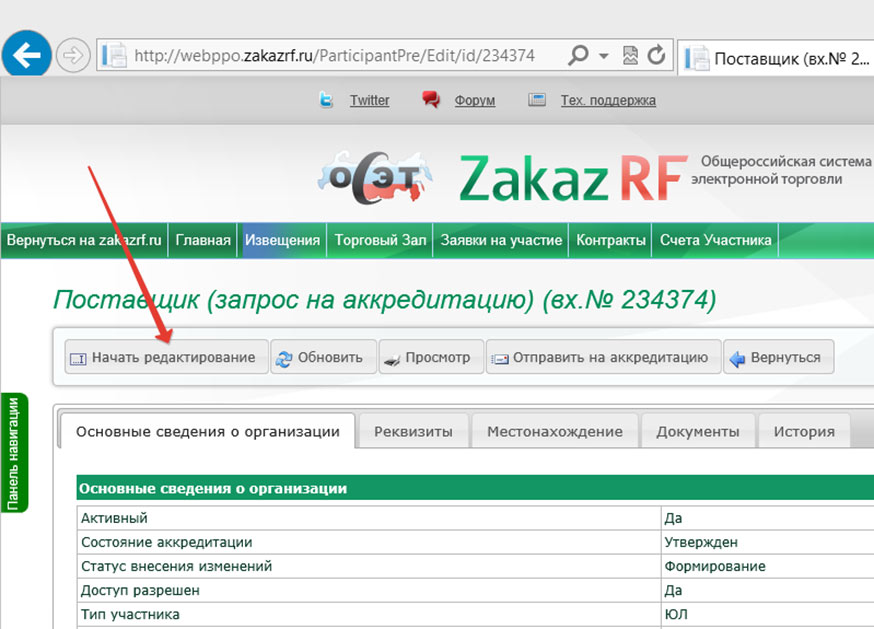This screenshot has width=874, height=629.
Task: Click the Начать редактирование button
Action: click(166, 357)
